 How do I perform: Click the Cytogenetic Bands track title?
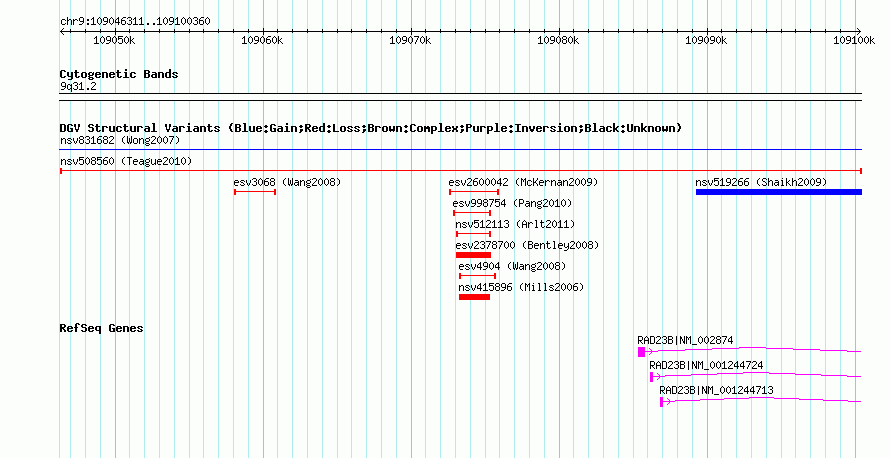(119, 74)
